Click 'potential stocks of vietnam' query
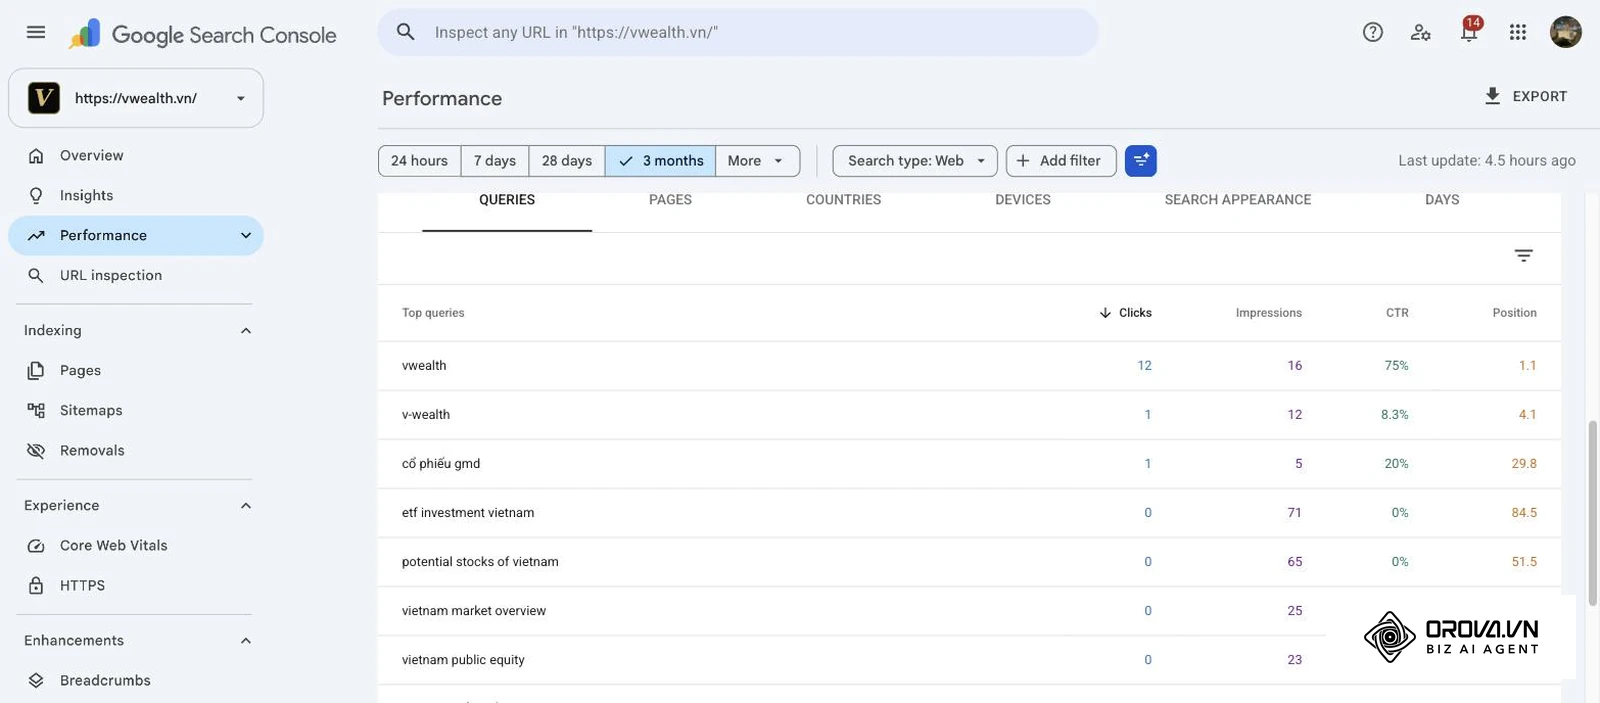Screen dimensions: 1600x703 480,562
